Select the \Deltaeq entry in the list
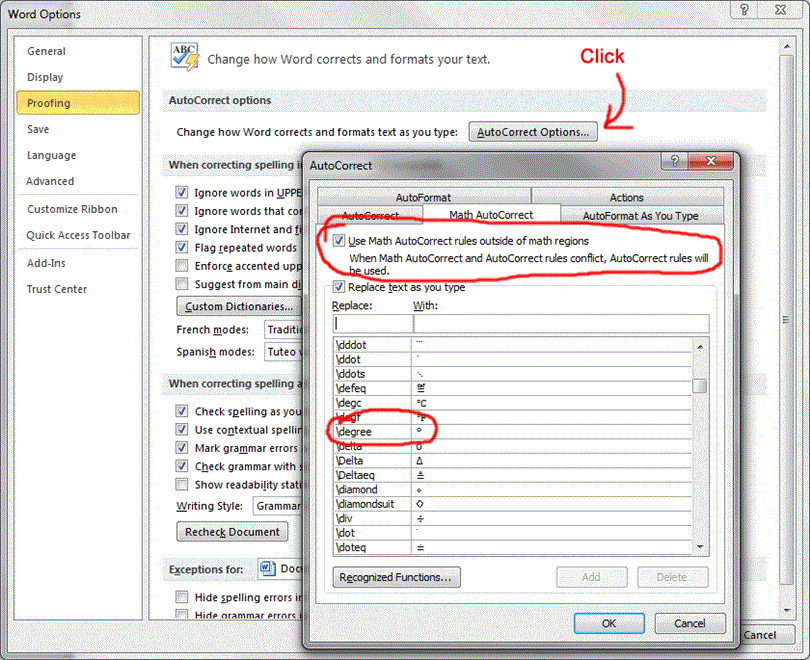The height and width of the screenshot is (660, 810). click(x=512, y=475)
